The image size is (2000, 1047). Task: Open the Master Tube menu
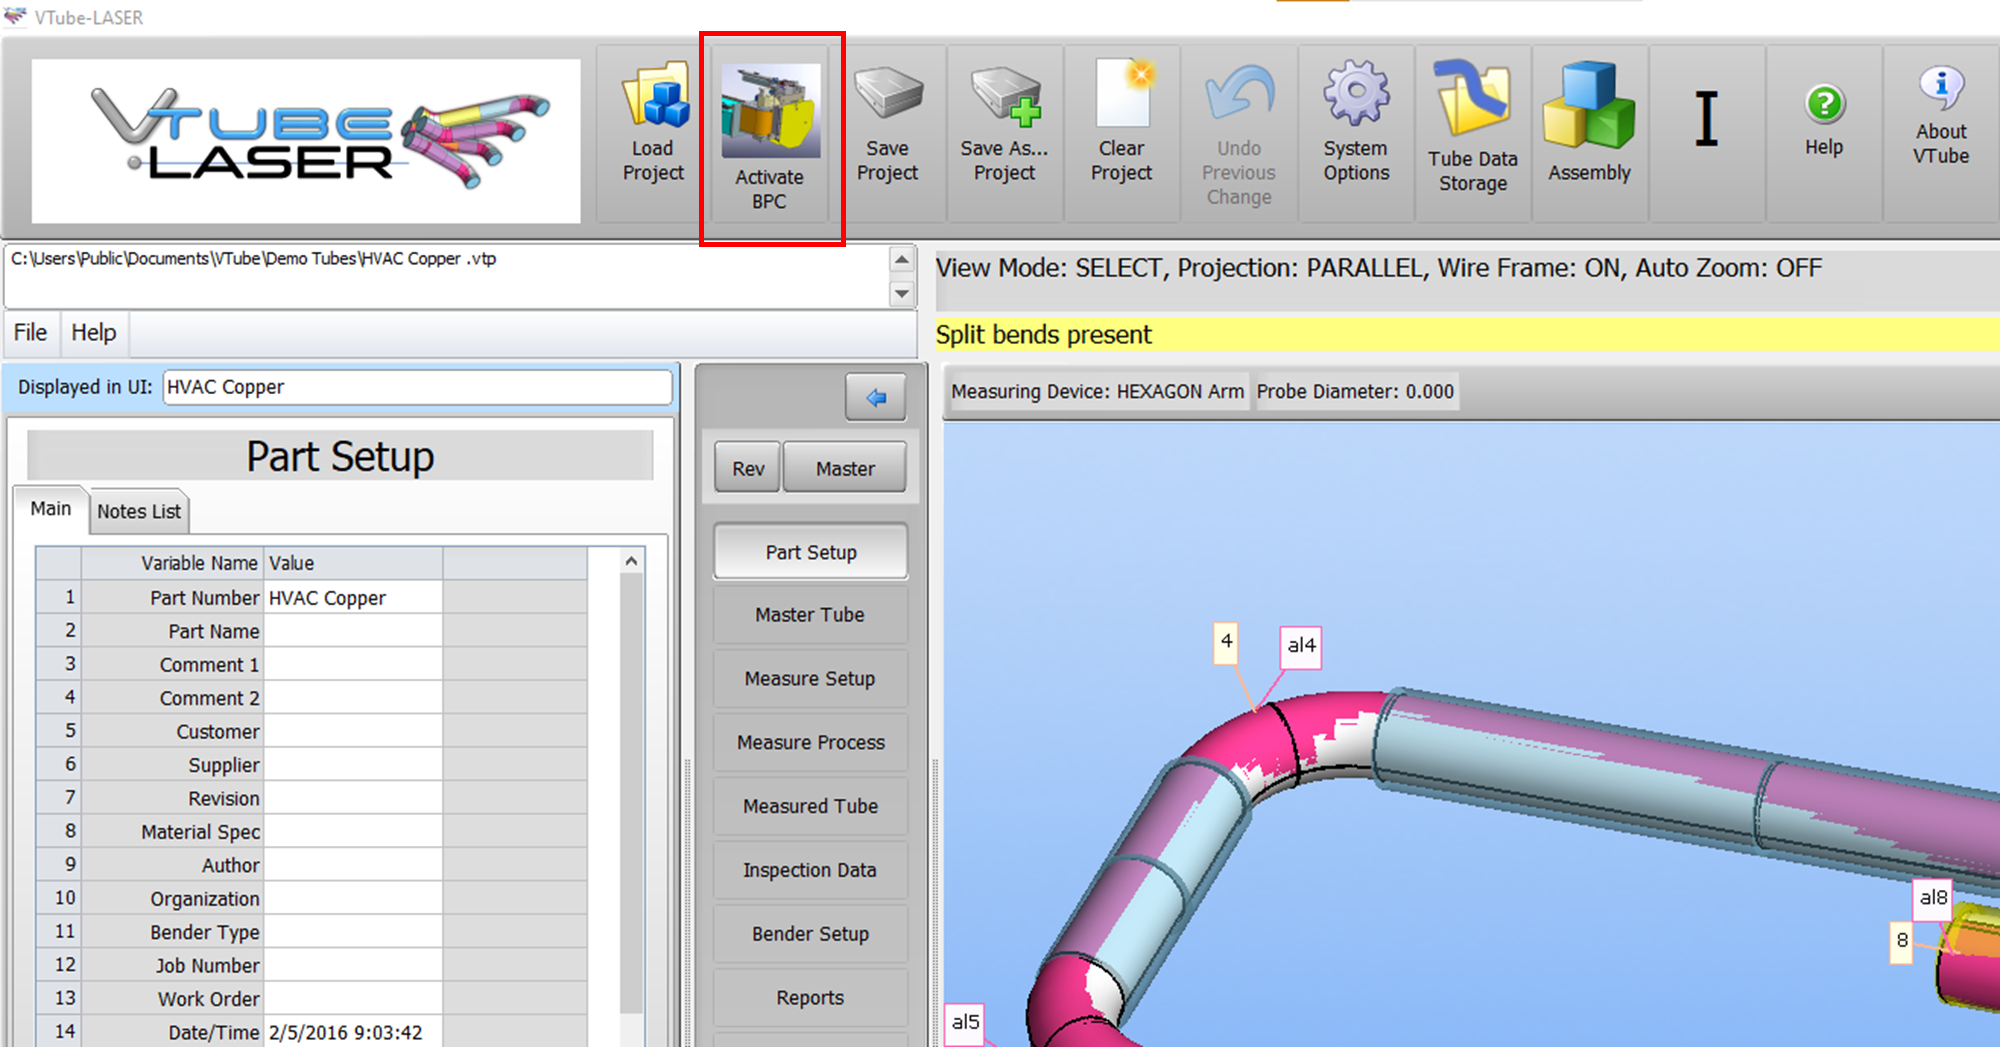click(811, 615)
